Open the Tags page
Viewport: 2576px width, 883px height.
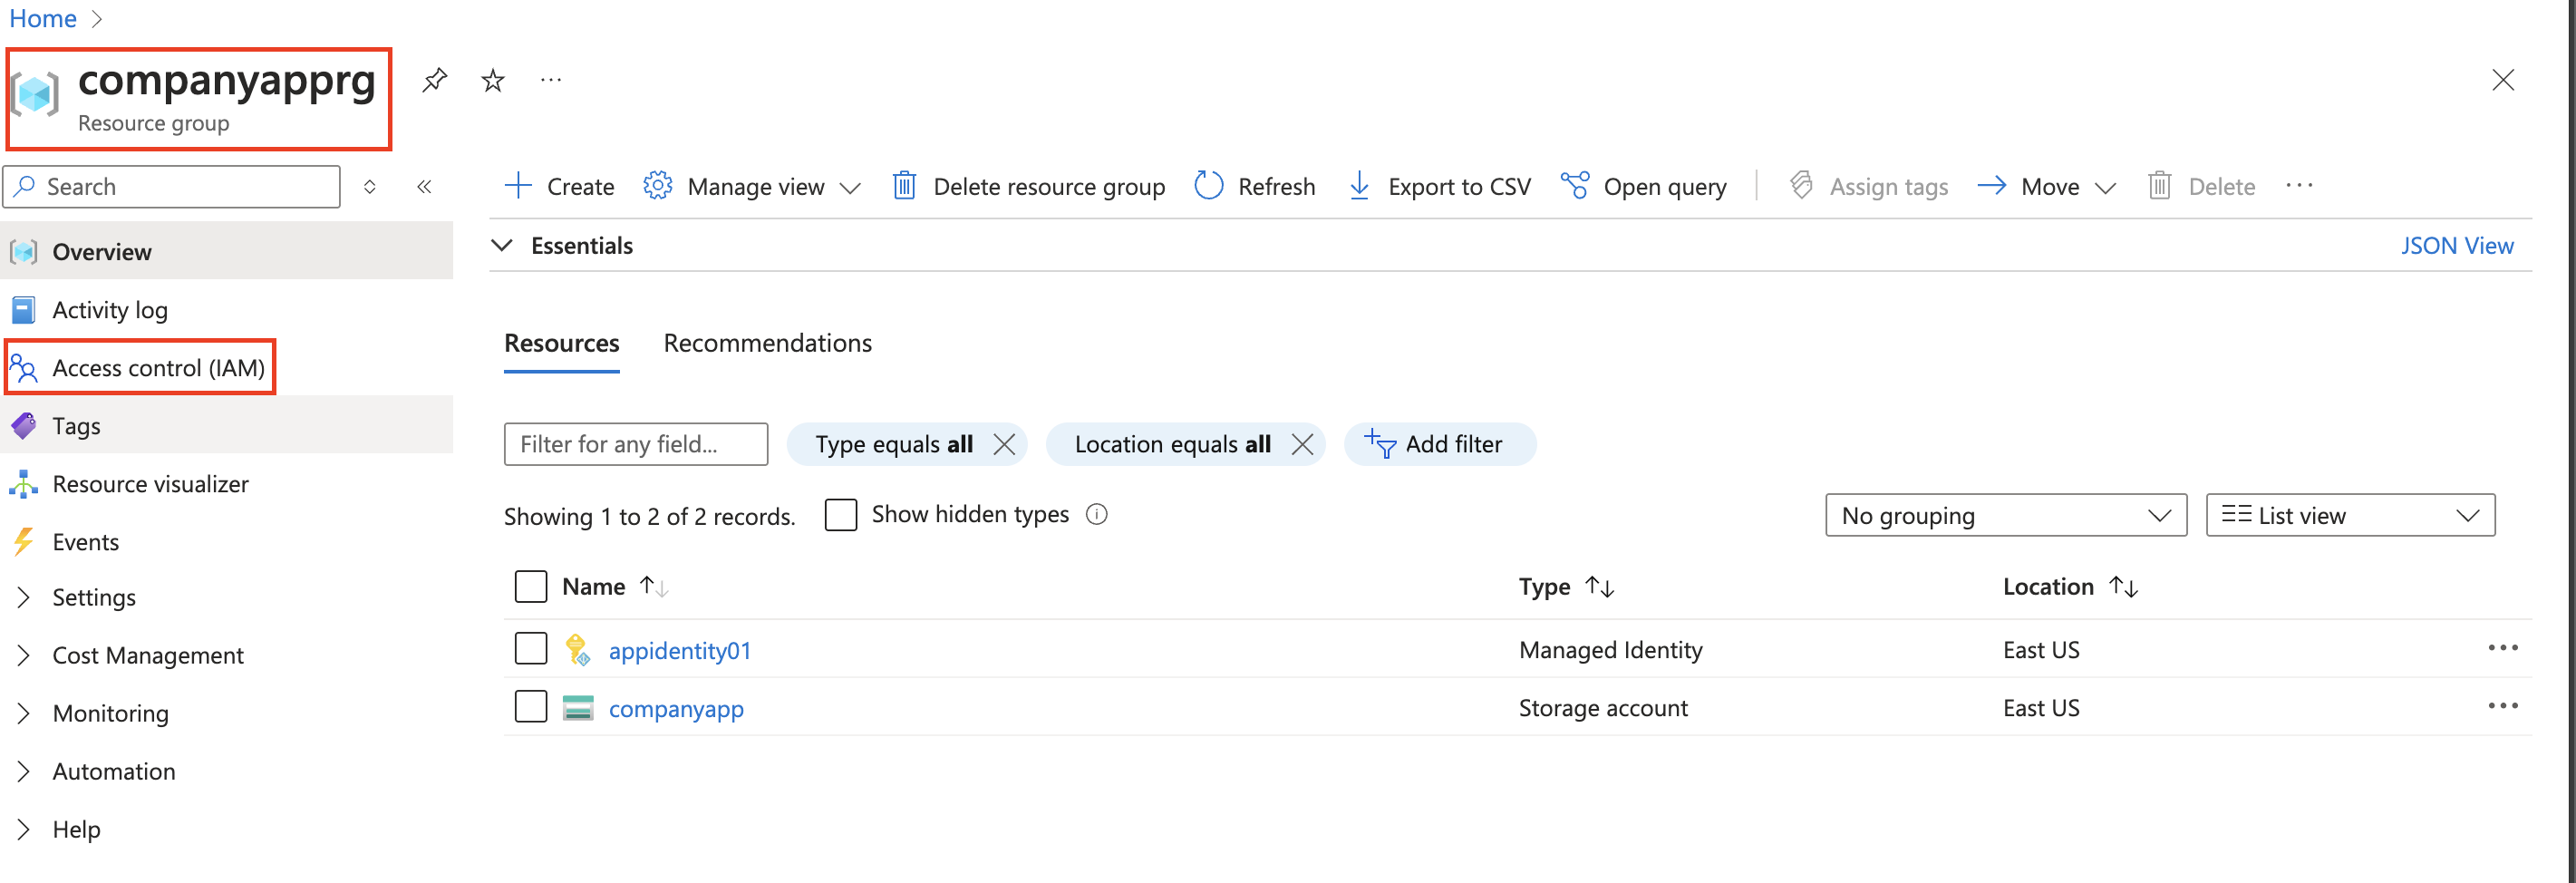tap(226, 426)
